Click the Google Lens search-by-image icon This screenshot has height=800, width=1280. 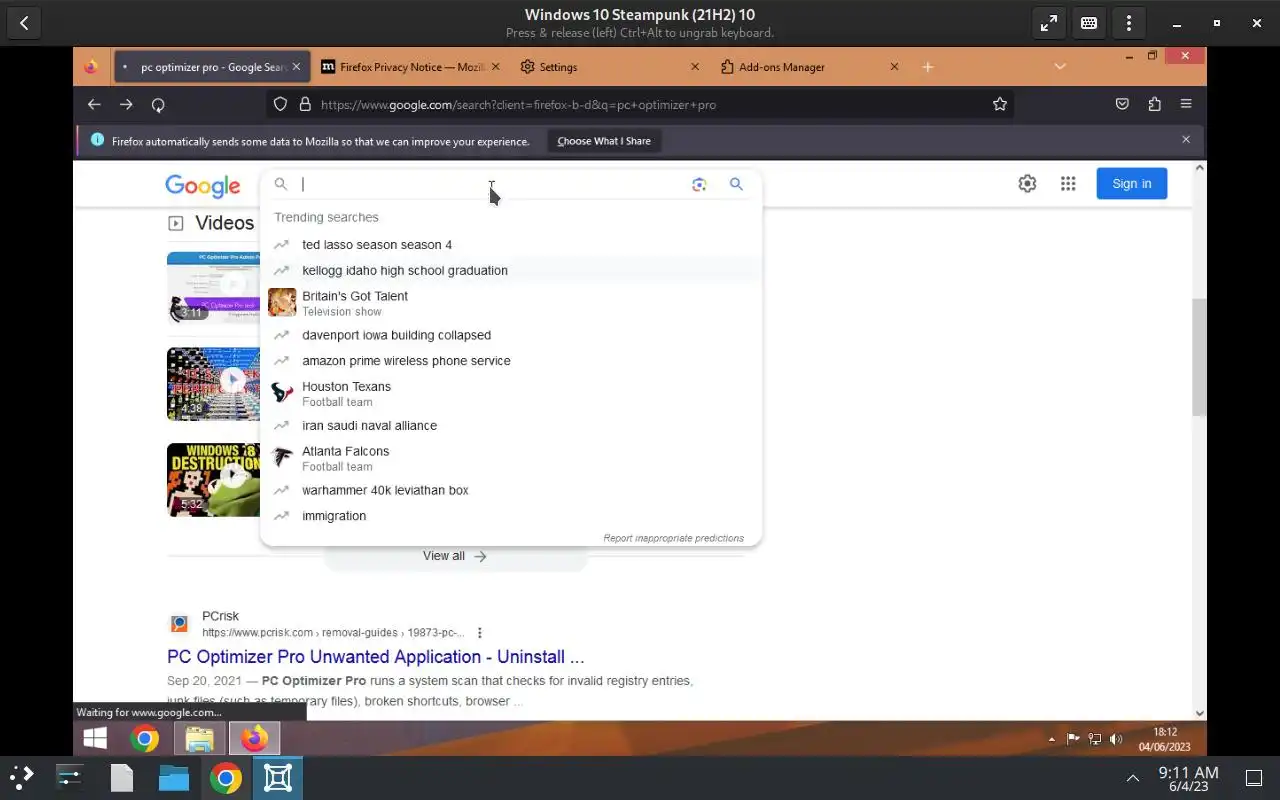pos(699,184)
